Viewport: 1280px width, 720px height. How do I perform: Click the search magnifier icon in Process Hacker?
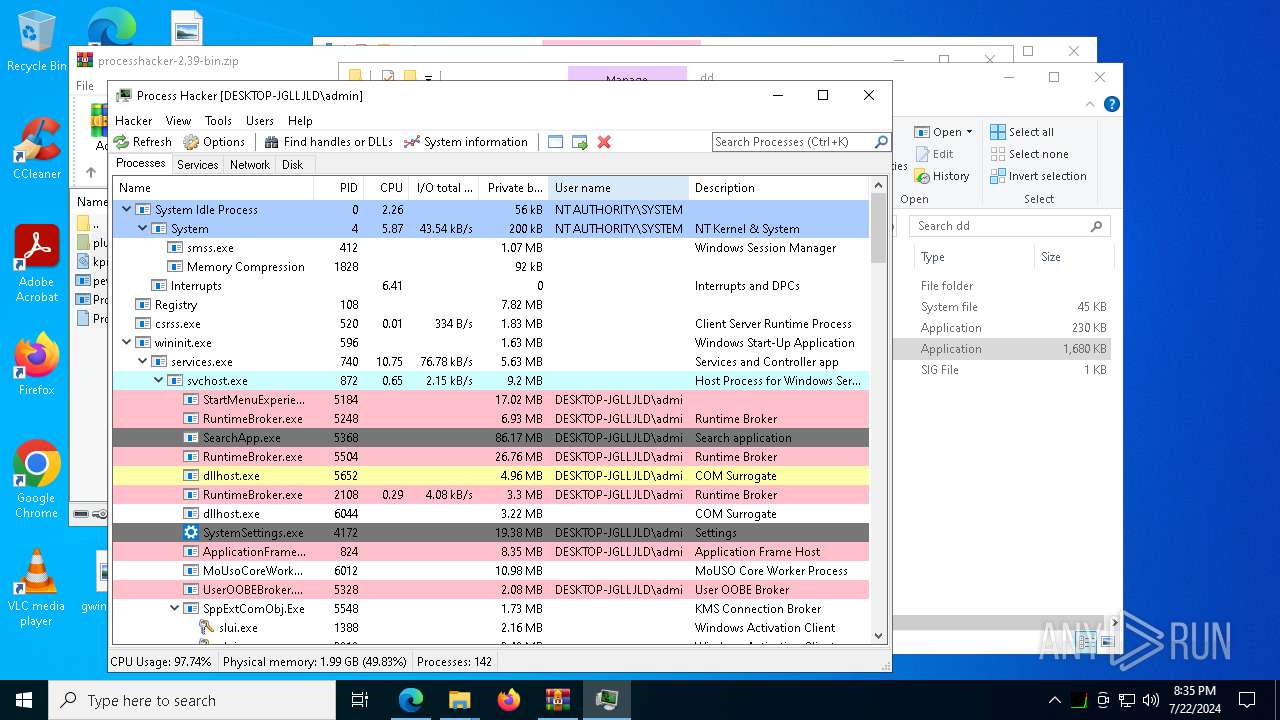click(x=880, y=142)
